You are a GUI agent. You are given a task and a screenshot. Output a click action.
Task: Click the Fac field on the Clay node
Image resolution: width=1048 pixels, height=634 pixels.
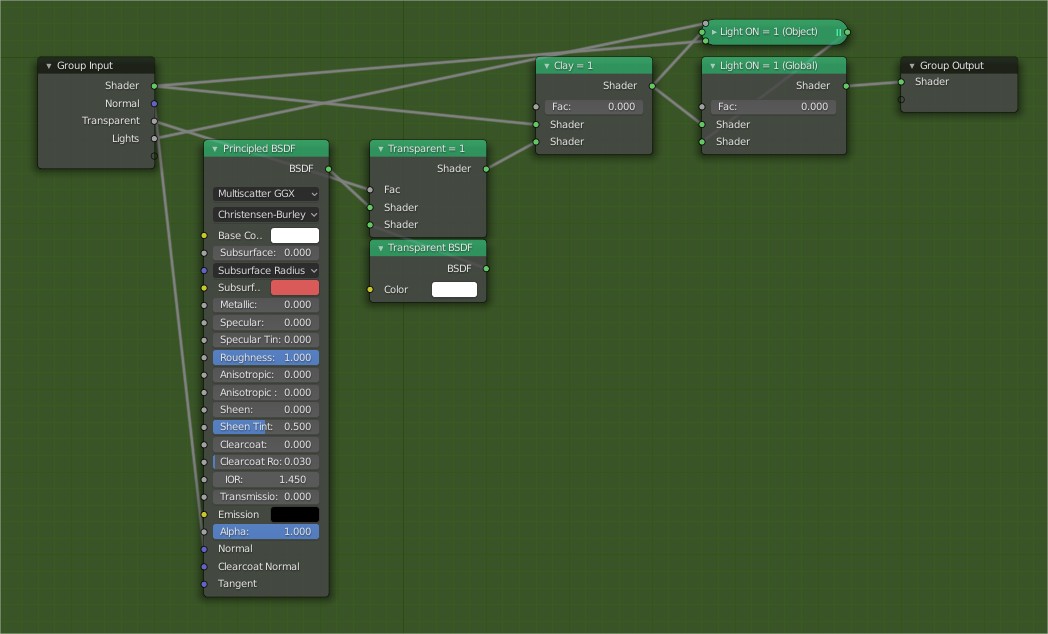pos(594,106)
